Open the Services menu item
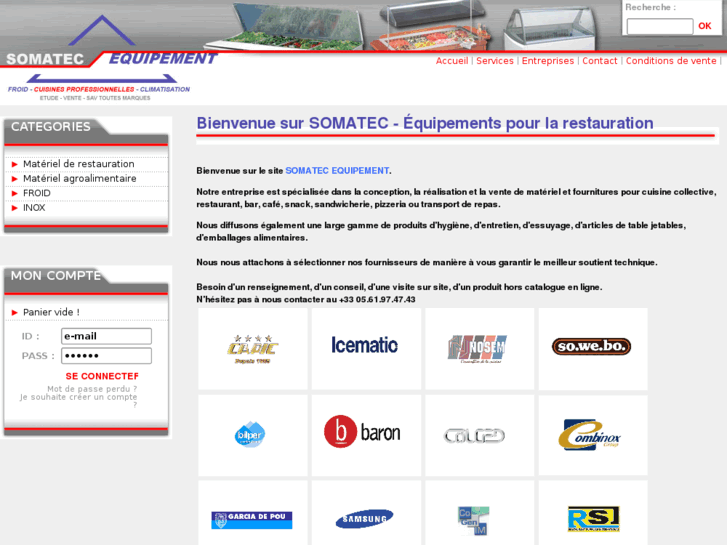Screen dimensions: 727x545 pos(495,61)
